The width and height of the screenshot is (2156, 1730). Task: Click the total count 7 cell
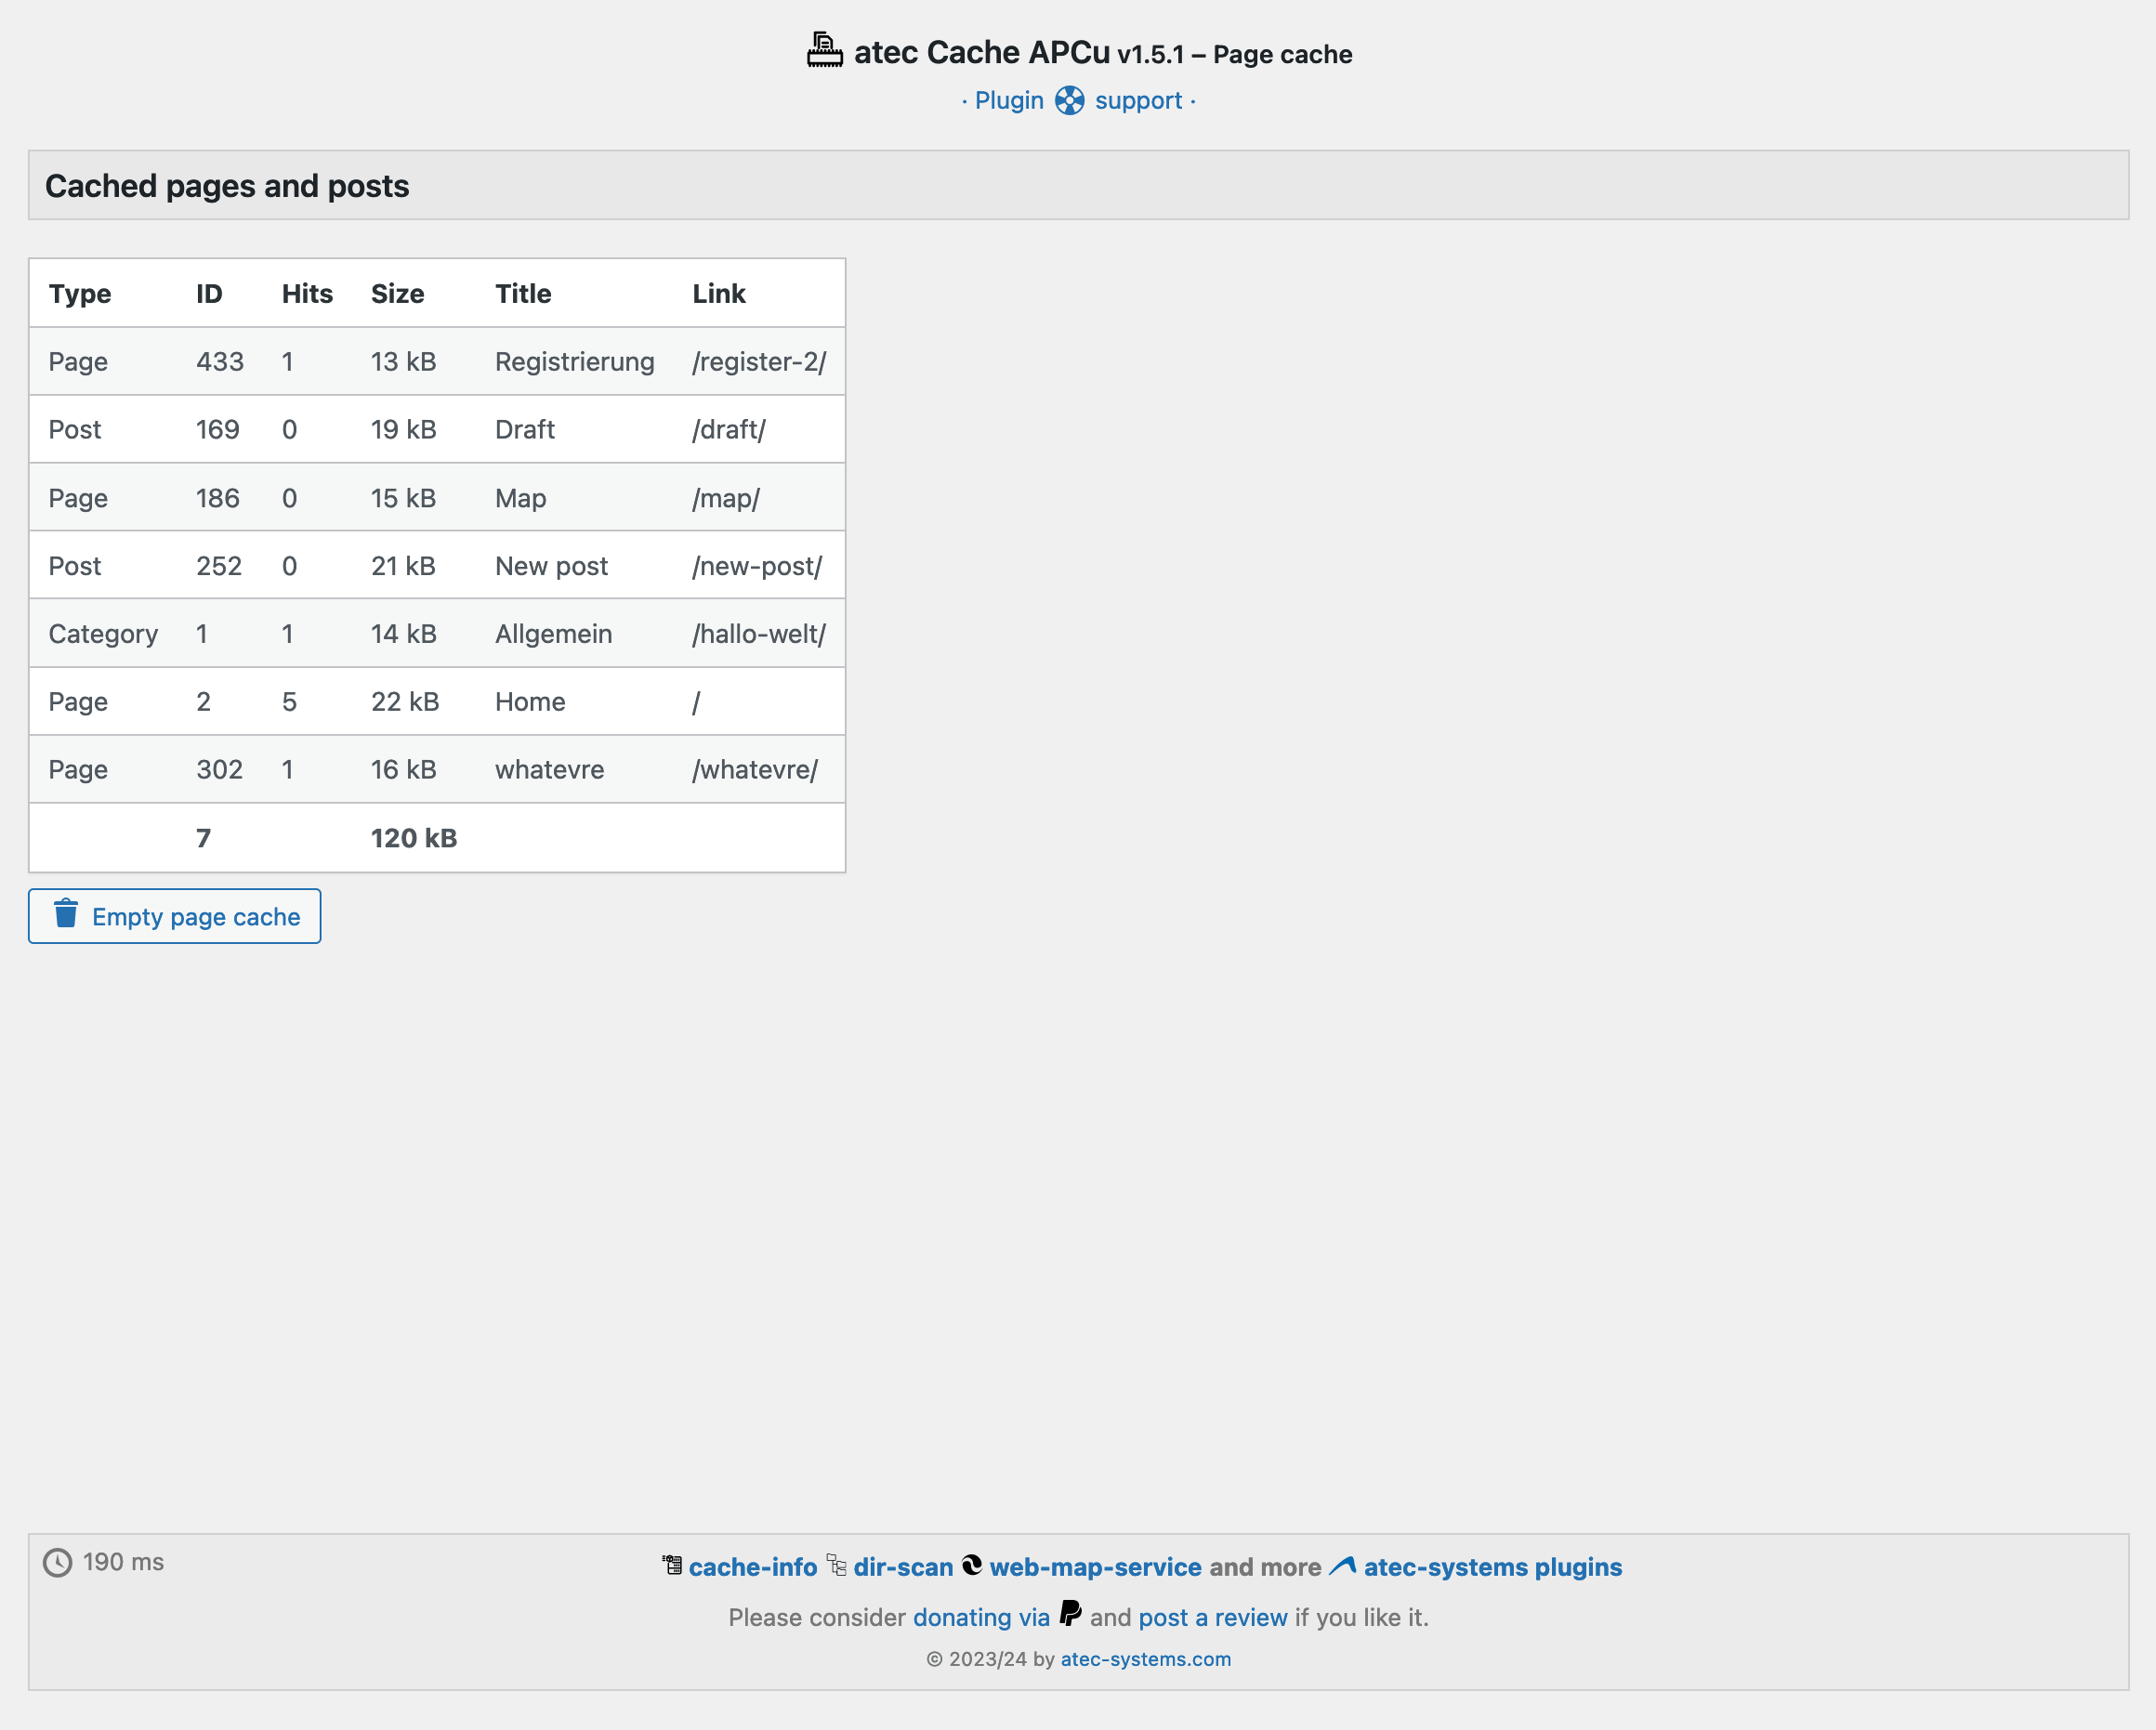pos(204,838)
